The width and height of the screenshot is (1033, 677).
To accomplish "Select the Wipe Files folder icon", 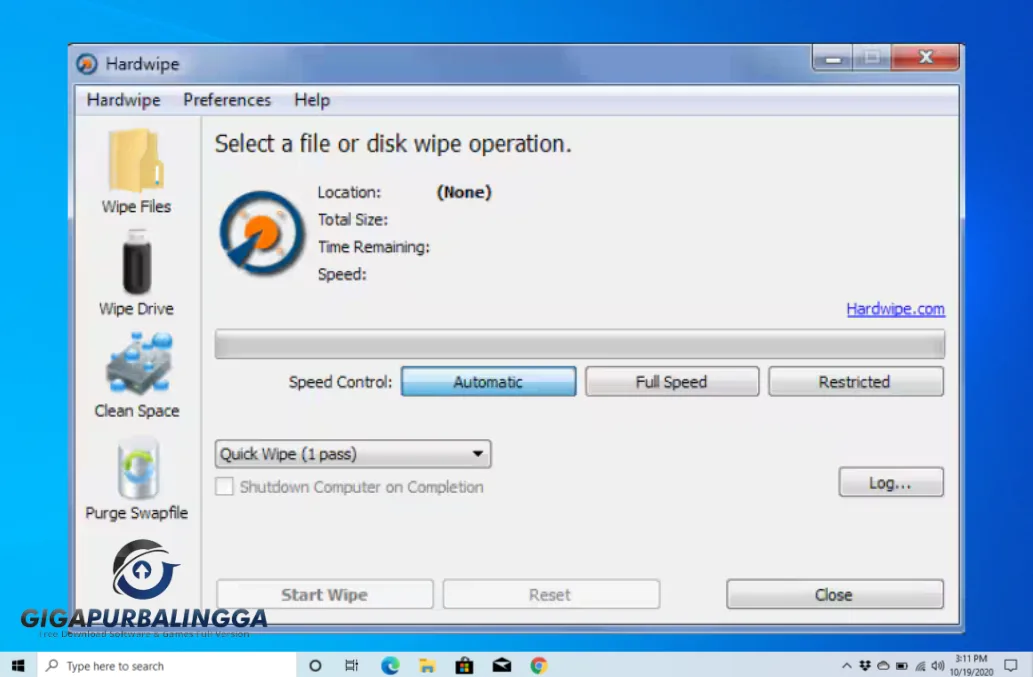I will [136, 159].
